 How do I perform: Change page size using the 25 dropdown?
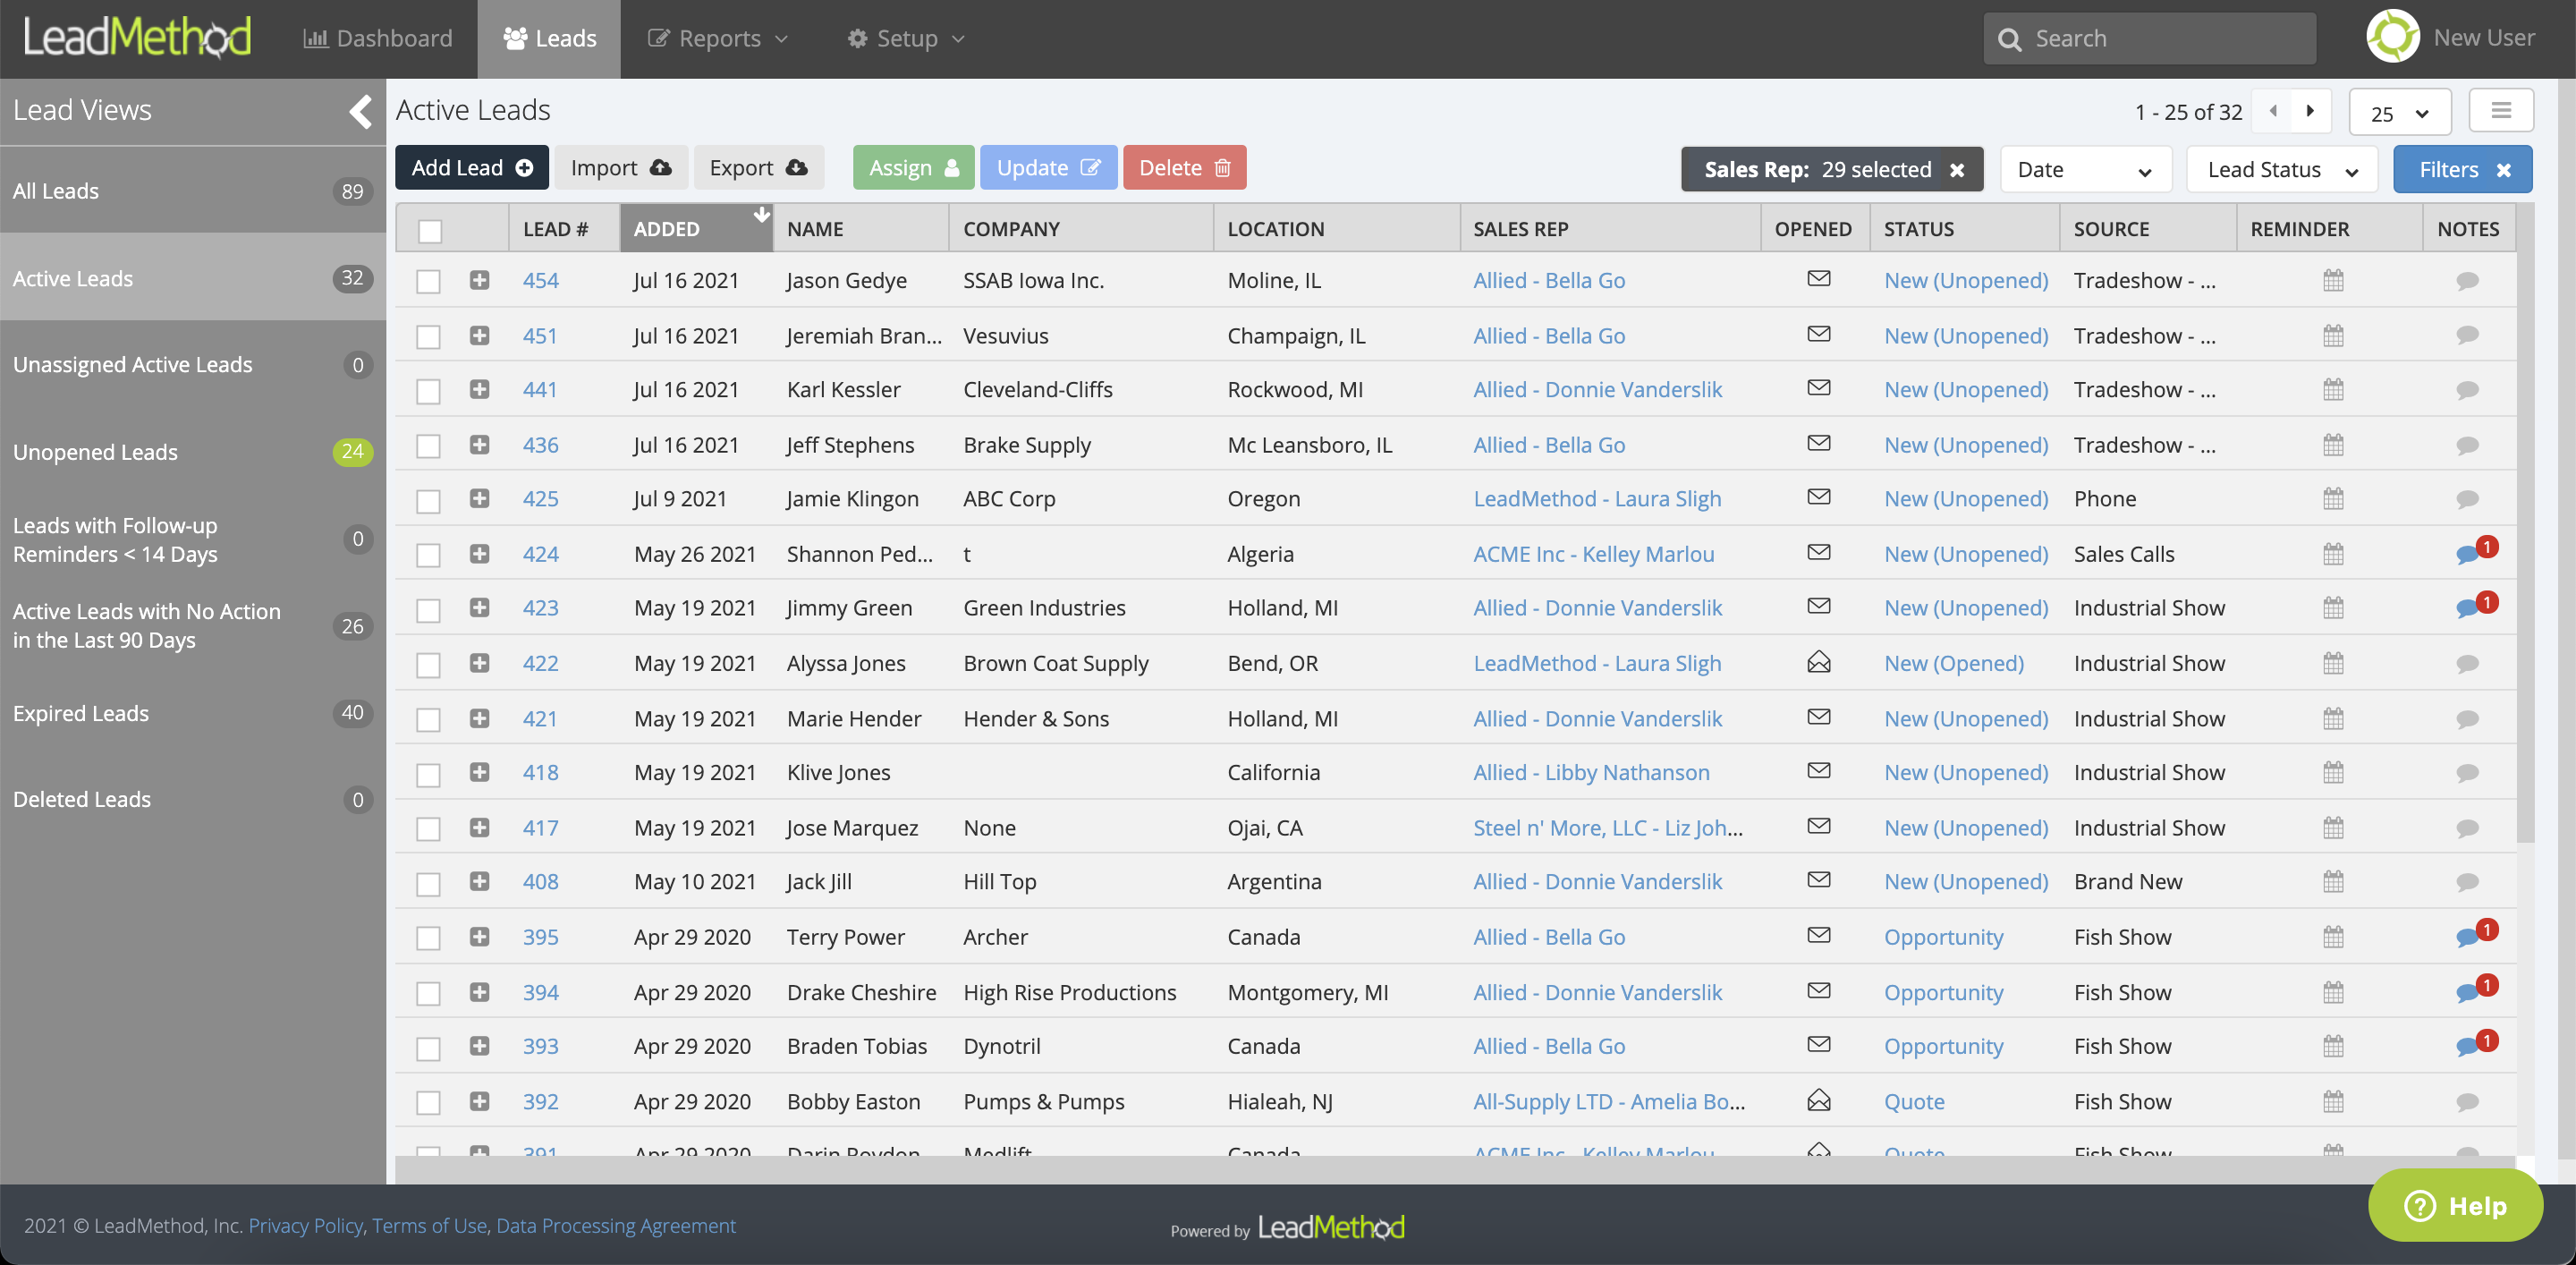click(2399, 111)
